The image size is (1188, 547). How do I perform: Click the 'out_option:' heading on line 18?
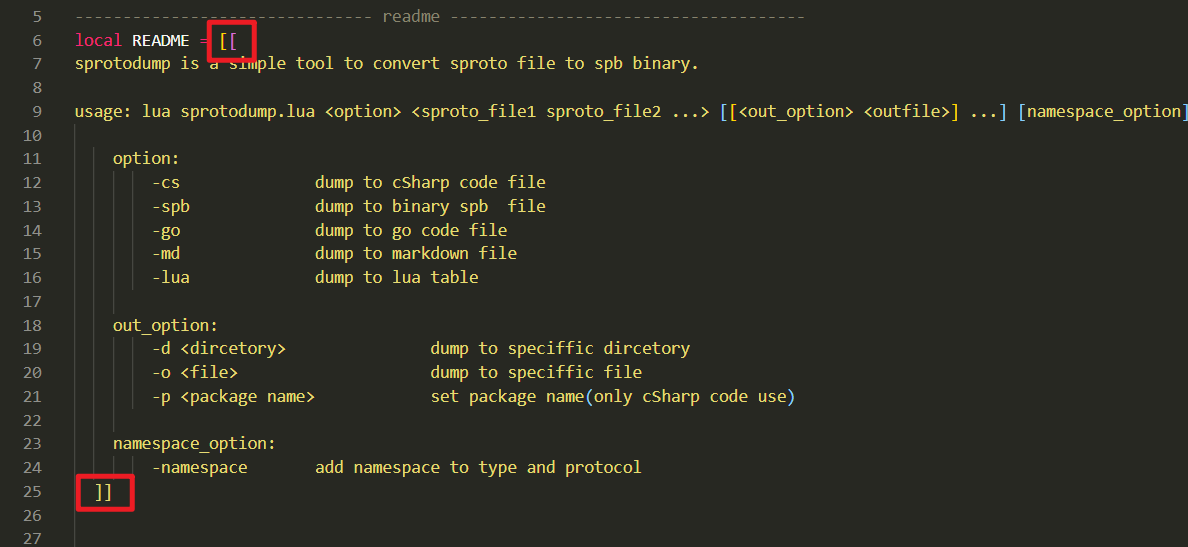coord(165,325)
